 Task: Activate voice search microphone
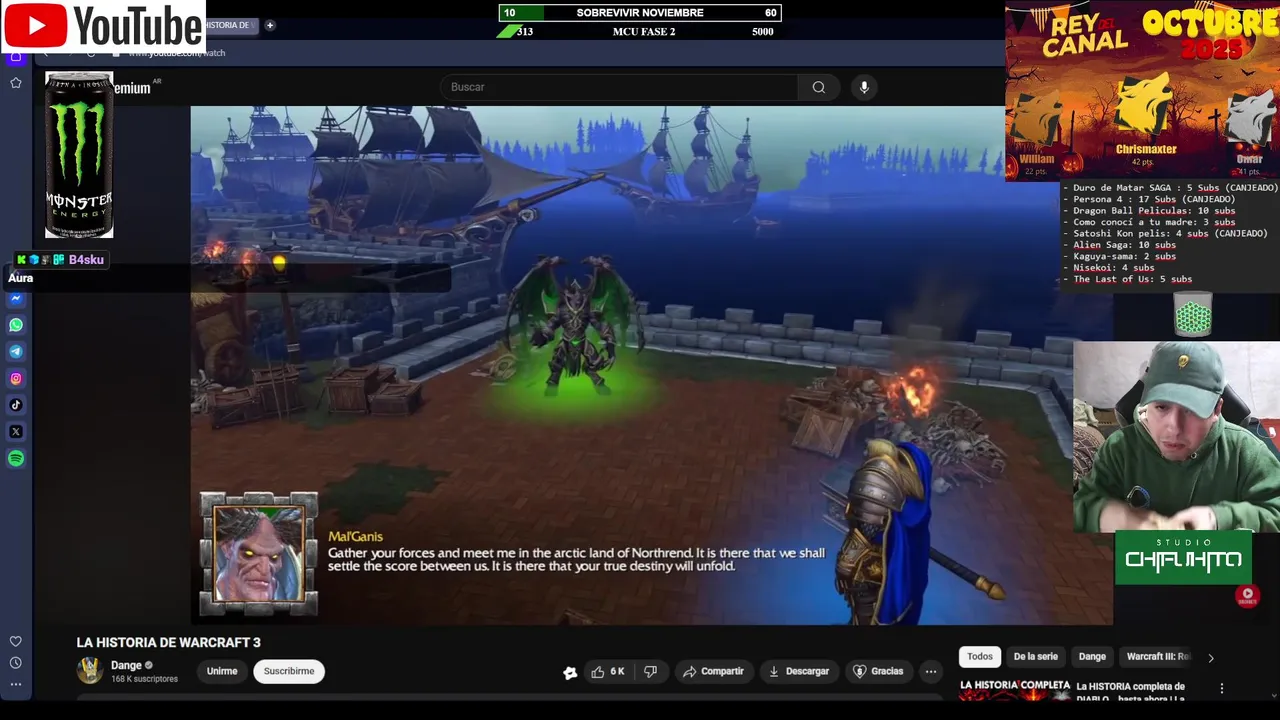coord(865,87)
